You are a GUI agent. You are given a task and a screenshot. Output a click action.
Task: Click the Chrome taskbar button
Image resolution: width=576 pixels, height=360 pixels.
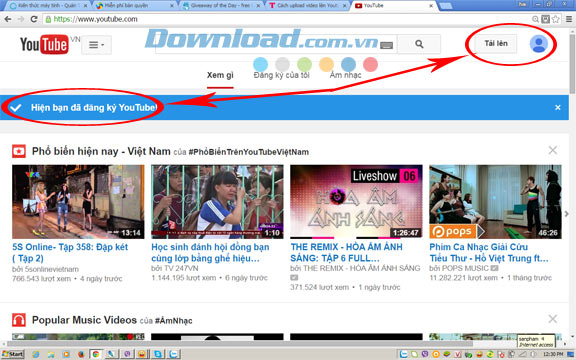[96, 354]
